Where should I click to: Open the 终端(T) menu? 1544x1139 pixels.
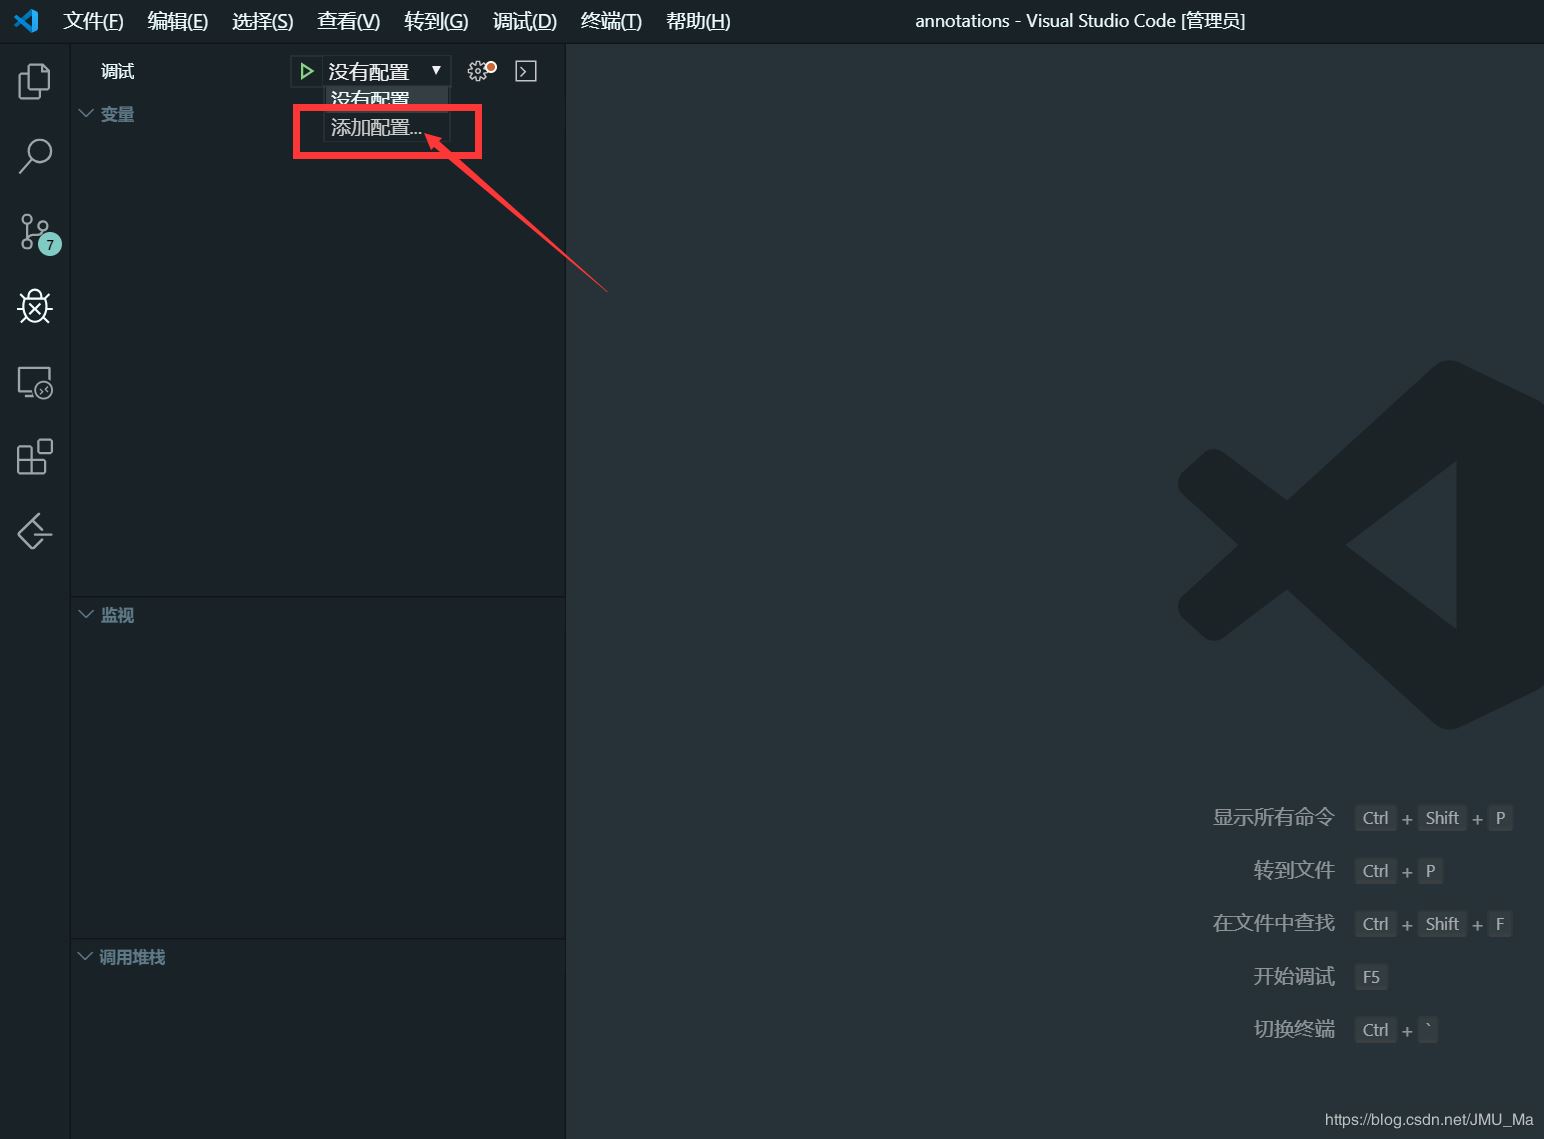(x=611, y=21)
